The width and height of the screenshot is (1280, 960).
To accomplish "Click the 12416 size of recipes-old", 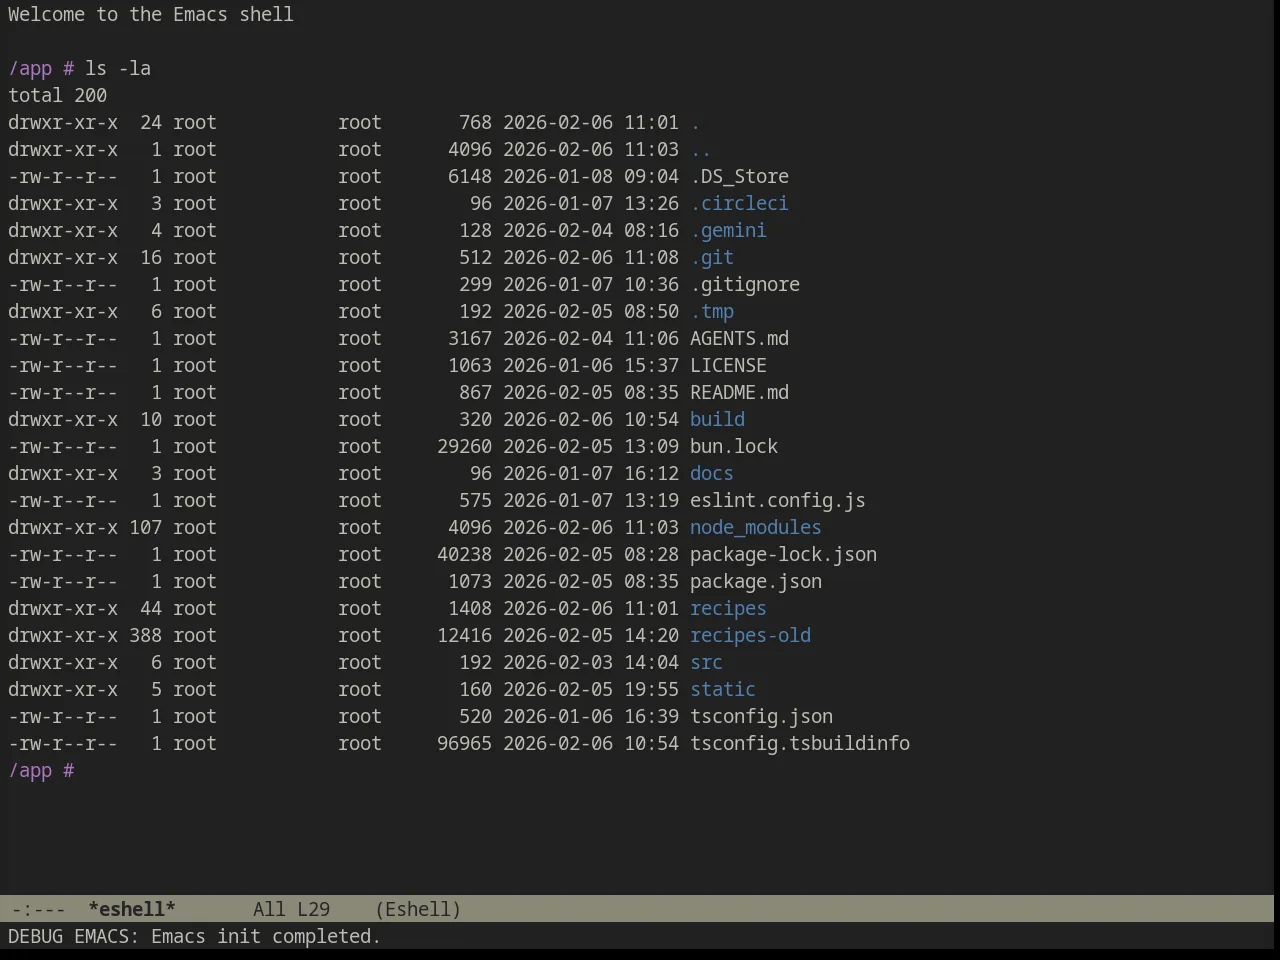I will 464,635.
